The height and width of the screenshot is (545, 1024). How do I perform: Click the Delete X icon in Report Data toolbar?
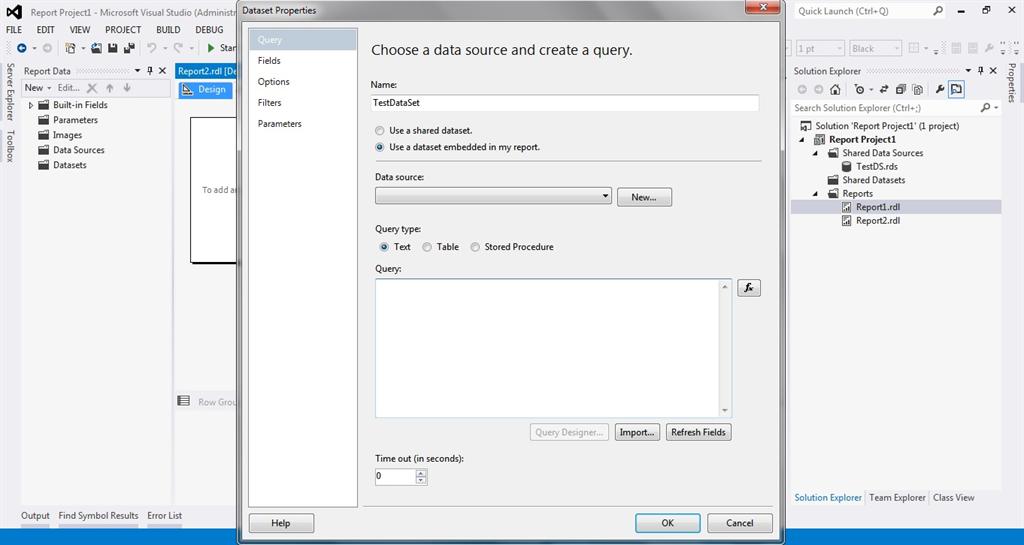click(92, 87)
